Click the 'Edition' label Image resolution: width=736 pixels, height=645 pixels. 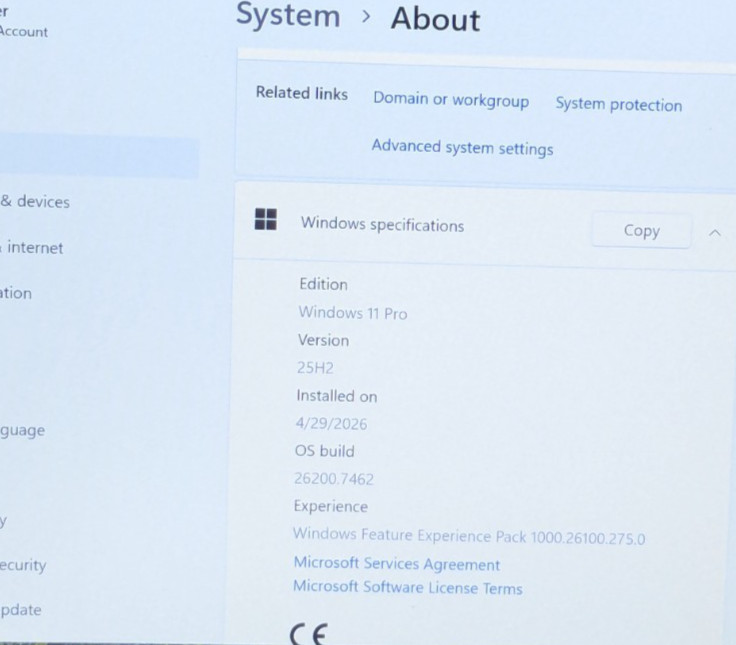tap(323, 284)
